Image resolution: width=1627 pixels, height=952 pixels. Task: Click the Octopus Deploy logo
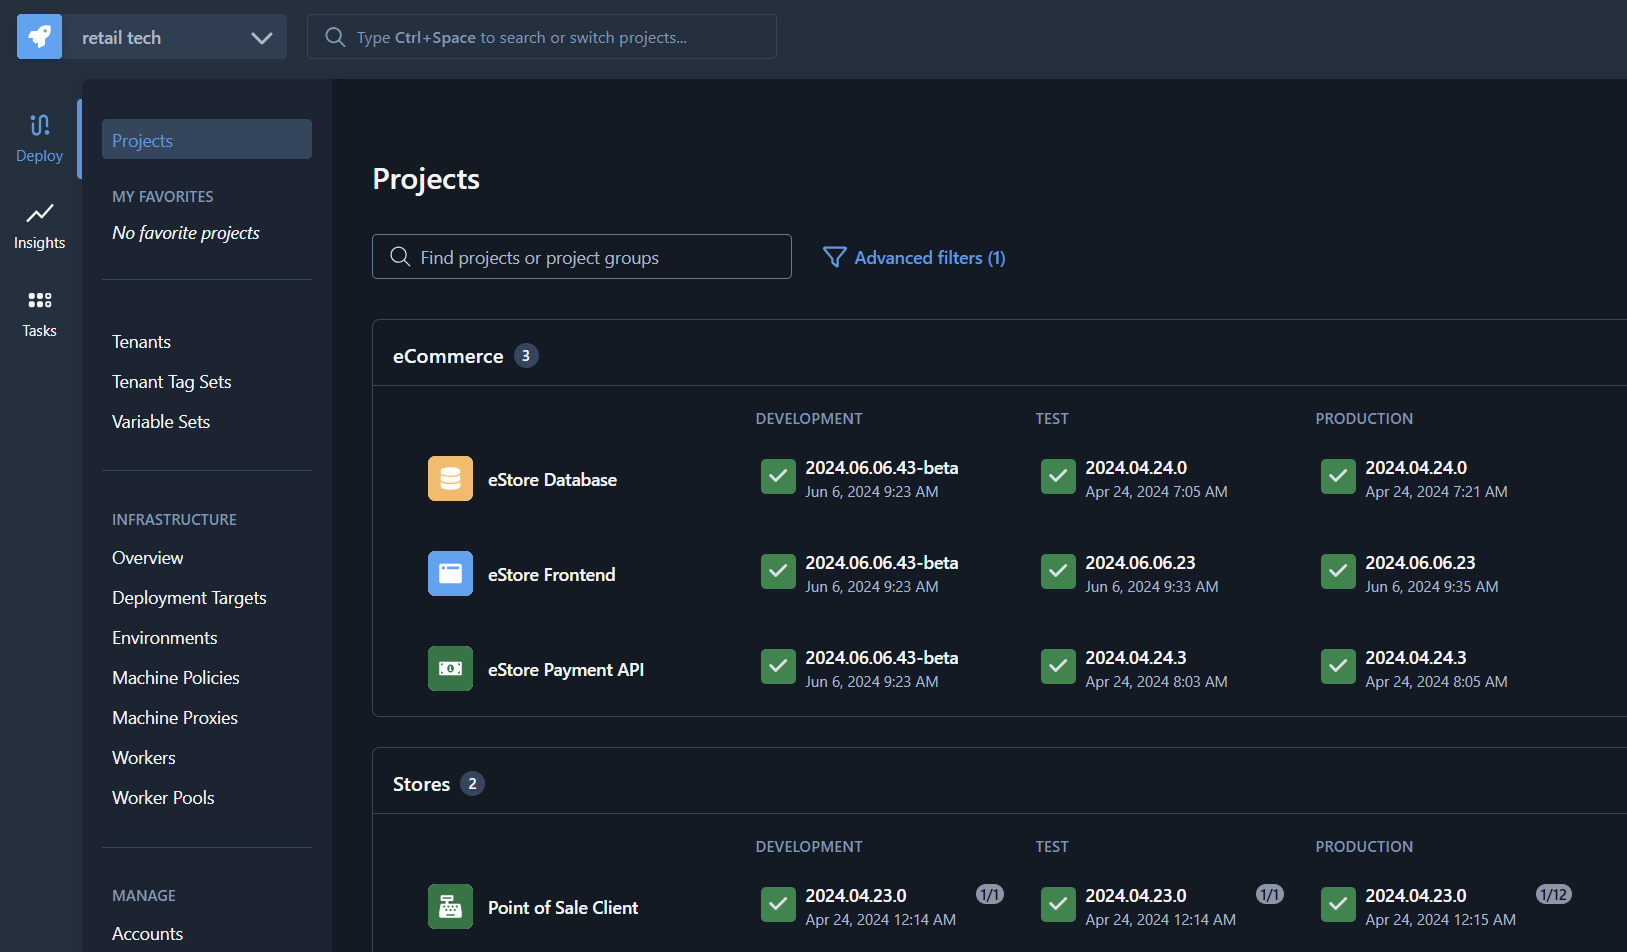pyautogui.click(x=38, y=36)
